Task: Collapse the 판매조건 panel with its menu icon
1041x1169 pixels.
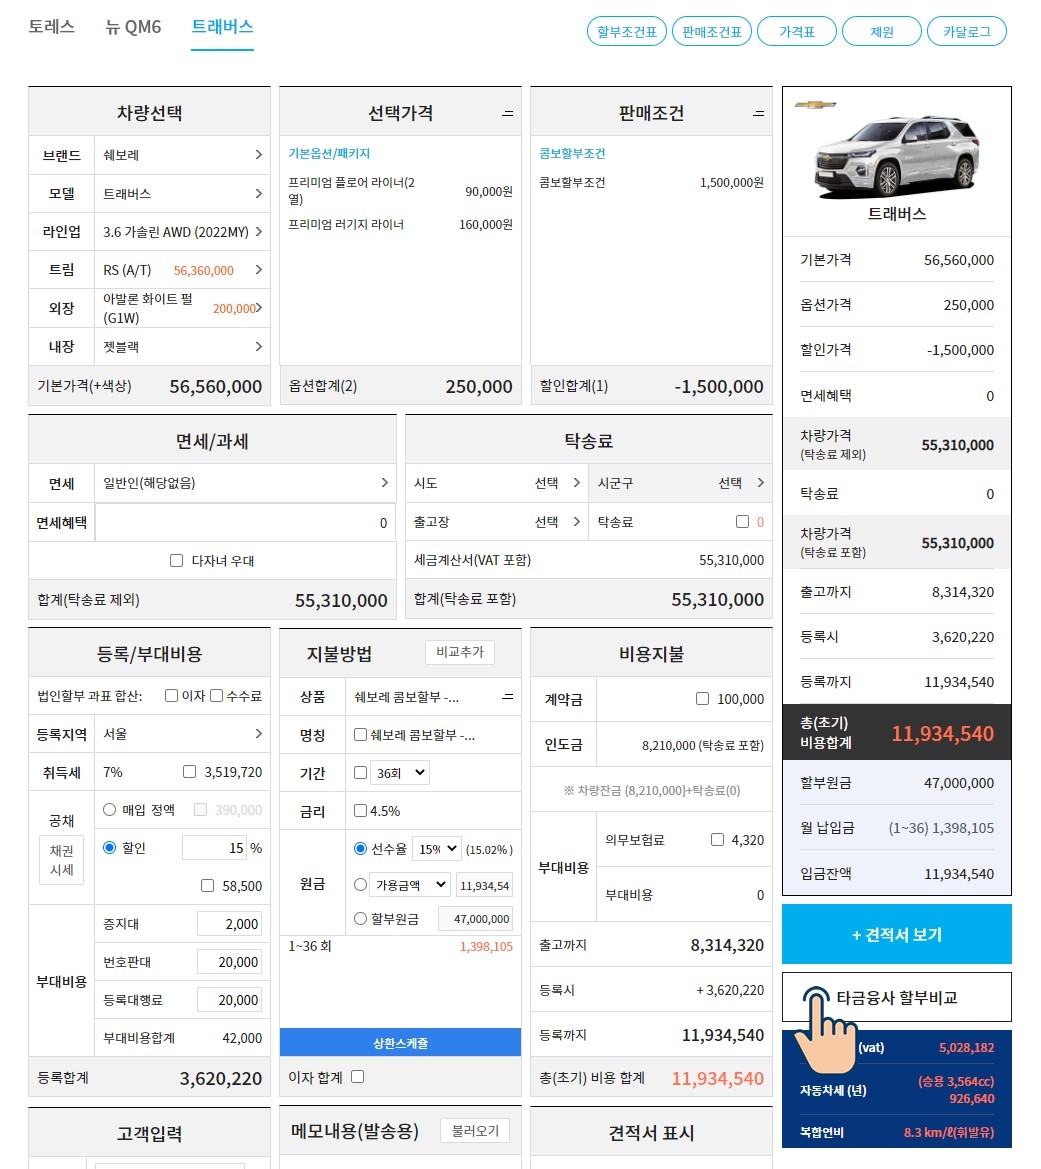Action: 758,113
